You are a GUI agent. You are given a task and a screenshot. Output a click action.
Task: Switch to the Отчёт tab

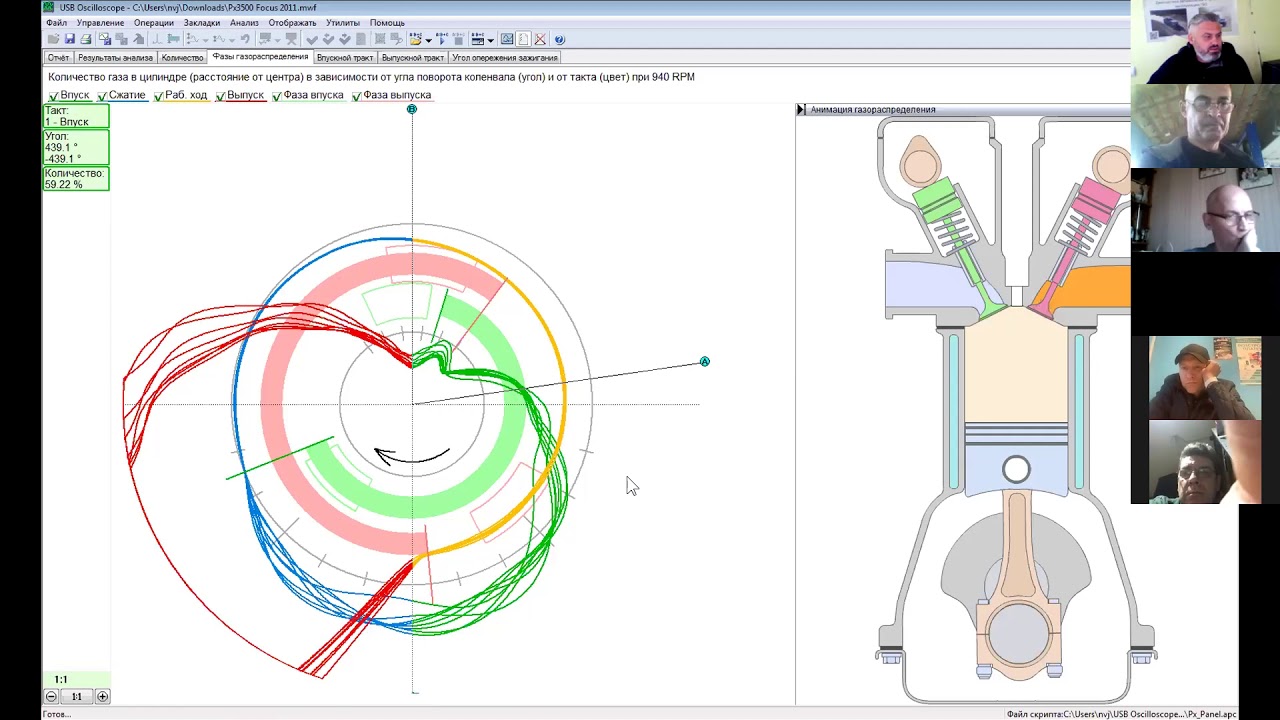58,58
